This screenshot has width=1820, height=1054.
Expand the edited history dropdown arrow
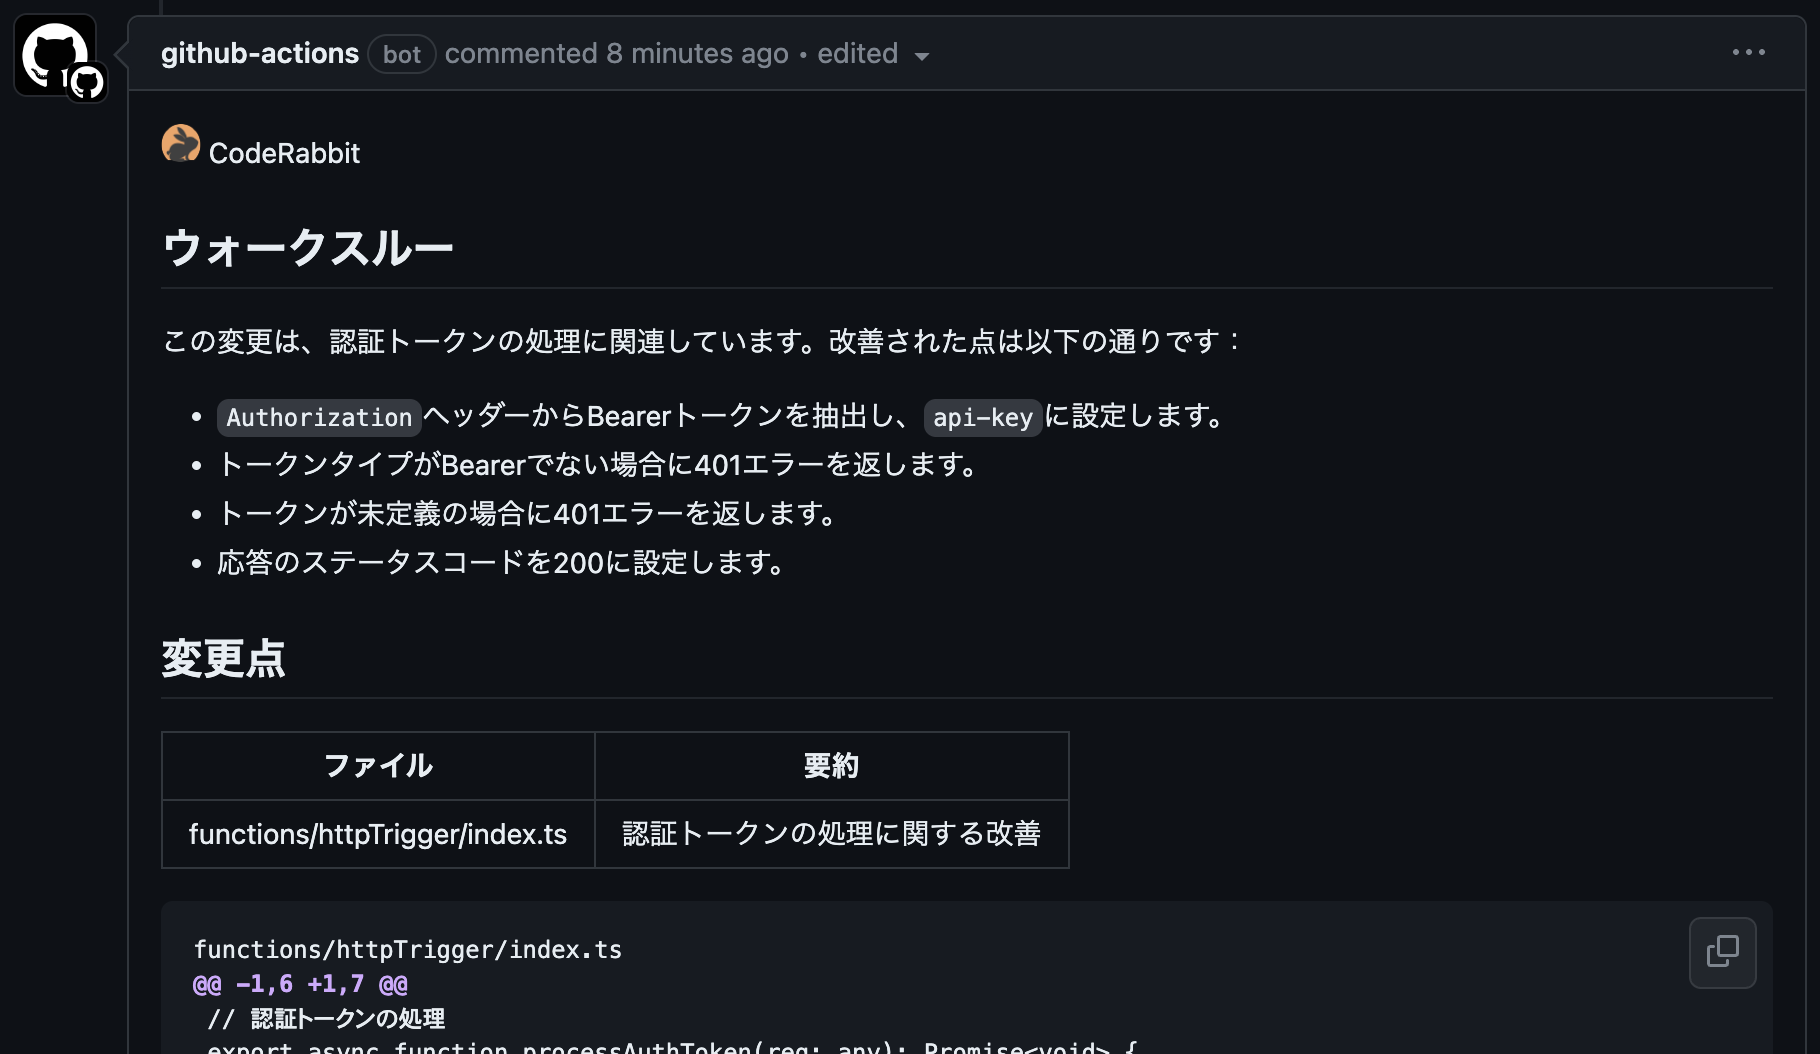922,56
